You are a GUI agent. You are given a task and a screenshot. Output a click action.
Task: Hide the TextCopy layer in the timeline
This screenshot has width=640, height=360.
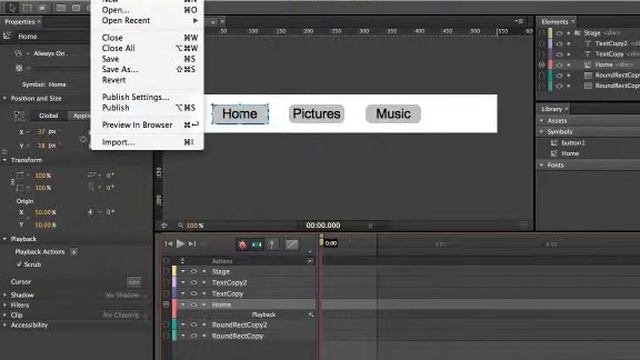point(193,293)
